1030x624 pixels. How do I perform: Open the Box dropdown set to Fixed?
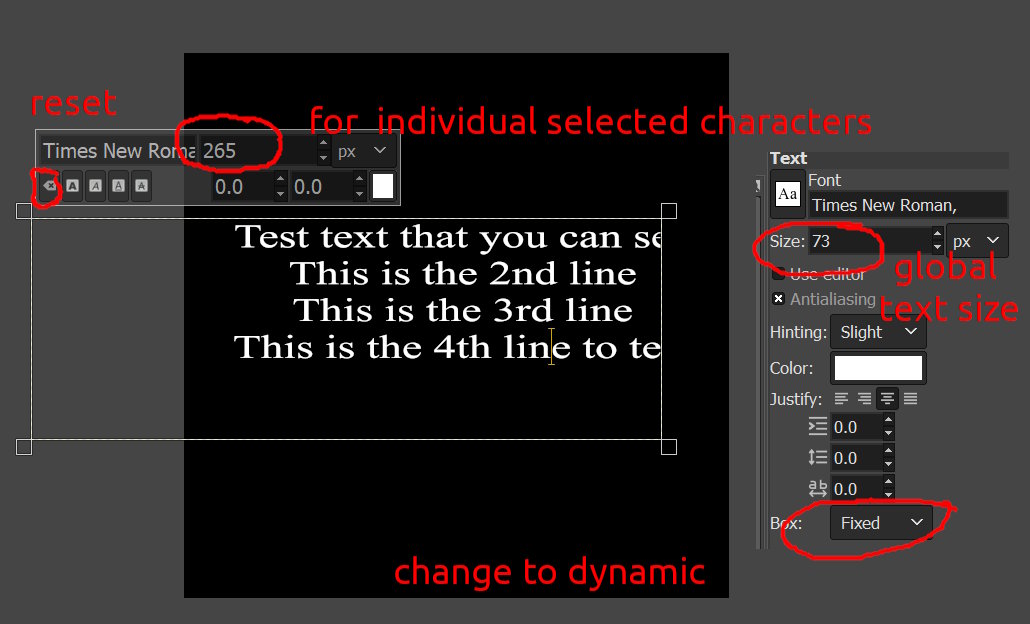[x=881, y=523]
